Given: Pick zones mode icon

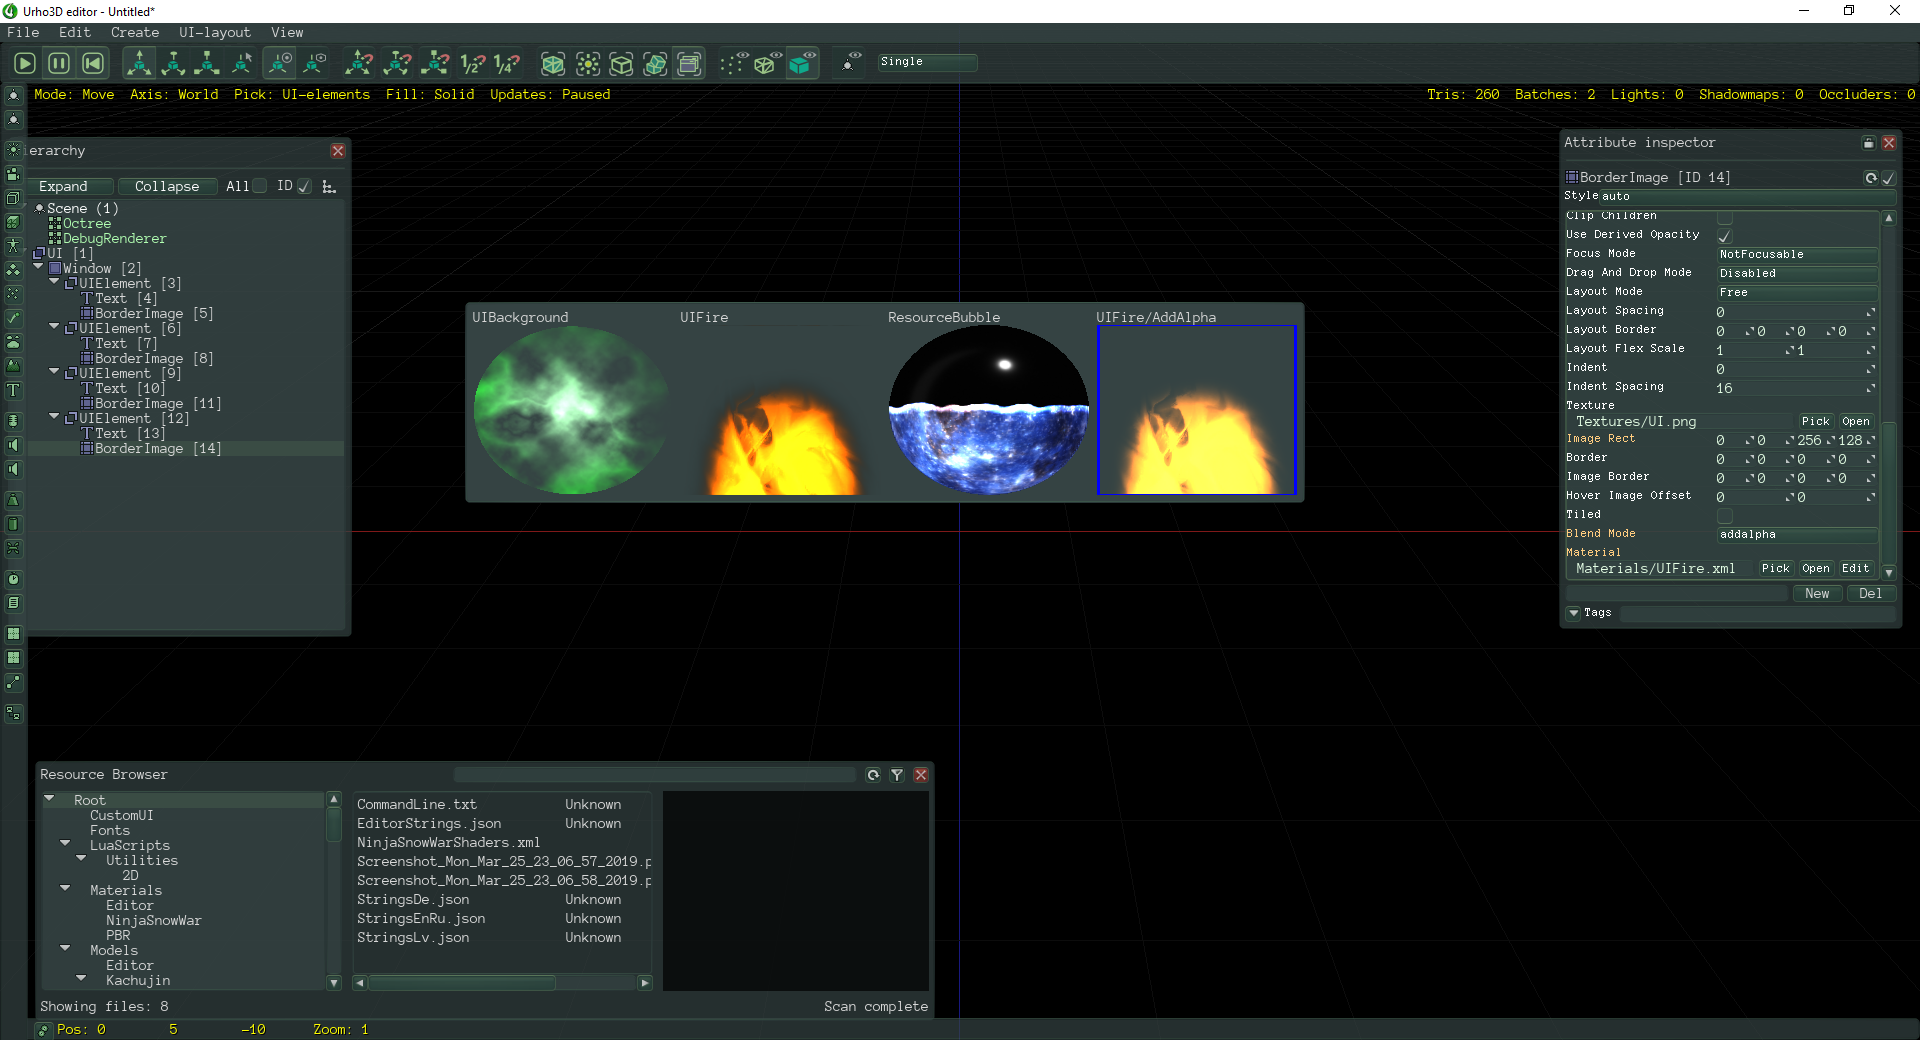Looking at the screenshot, I should point(621,64).
